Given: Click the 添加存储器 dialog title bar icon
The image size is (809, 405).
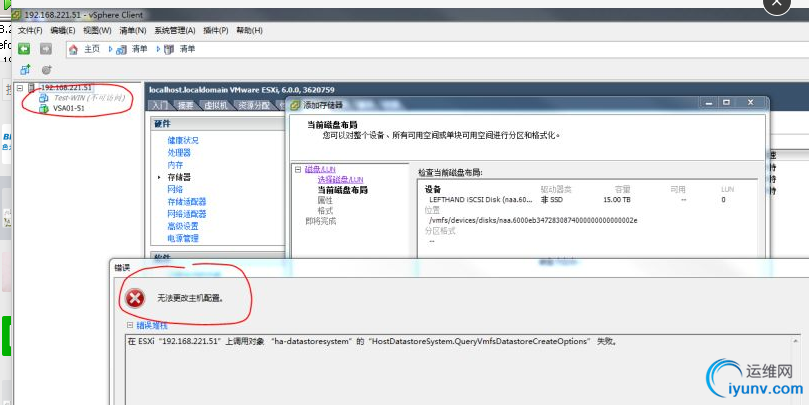Looking at the screenshot, I should [x=296, y=105].
